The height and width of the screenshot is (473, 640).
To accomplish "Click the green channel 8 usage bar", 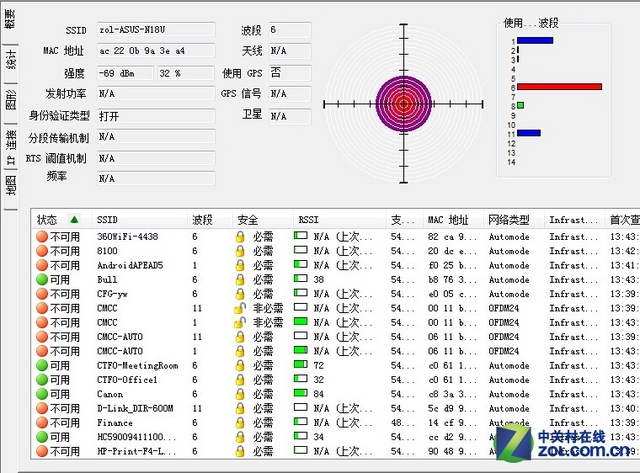I will pyautogui.click(x=520, y=105).
